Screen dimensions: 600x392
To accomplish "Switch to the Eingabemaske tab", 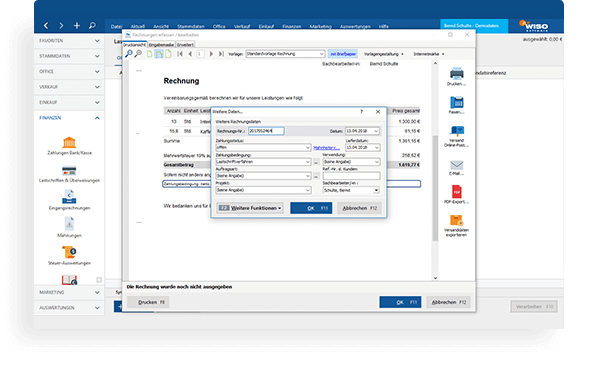I will coord(161,45).
